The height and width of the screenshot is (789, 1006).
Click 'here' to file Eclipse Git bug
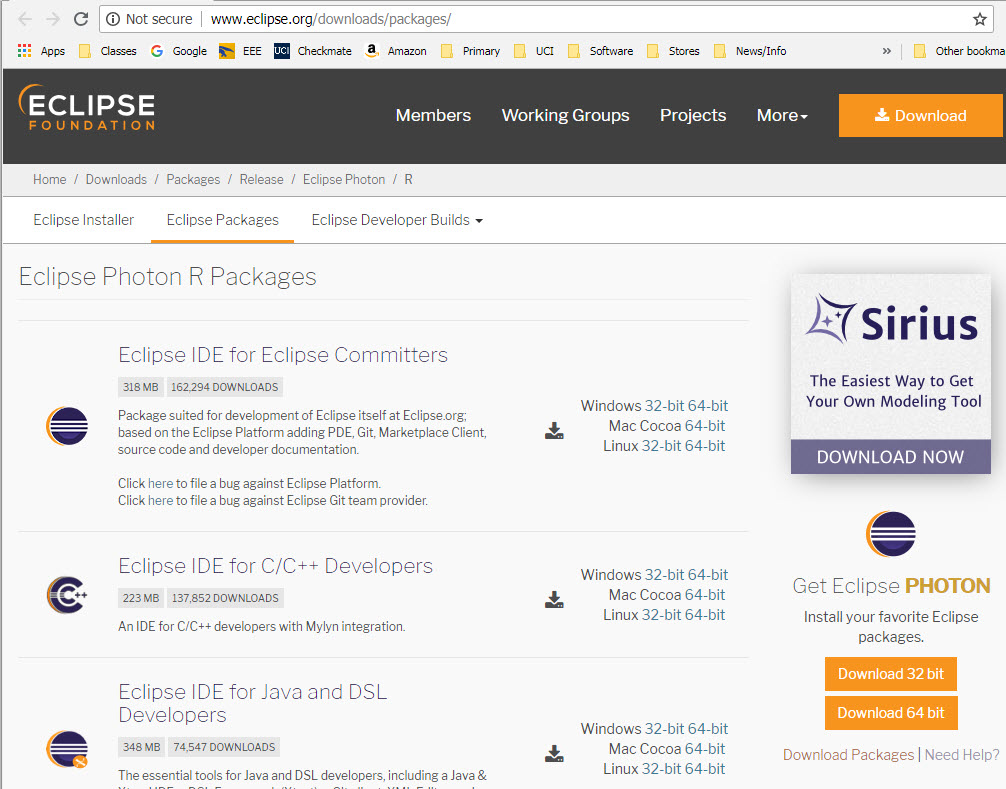160,500
